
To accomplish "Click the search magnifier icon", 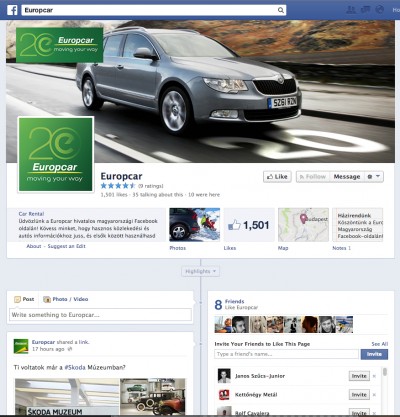I will 281,10.
